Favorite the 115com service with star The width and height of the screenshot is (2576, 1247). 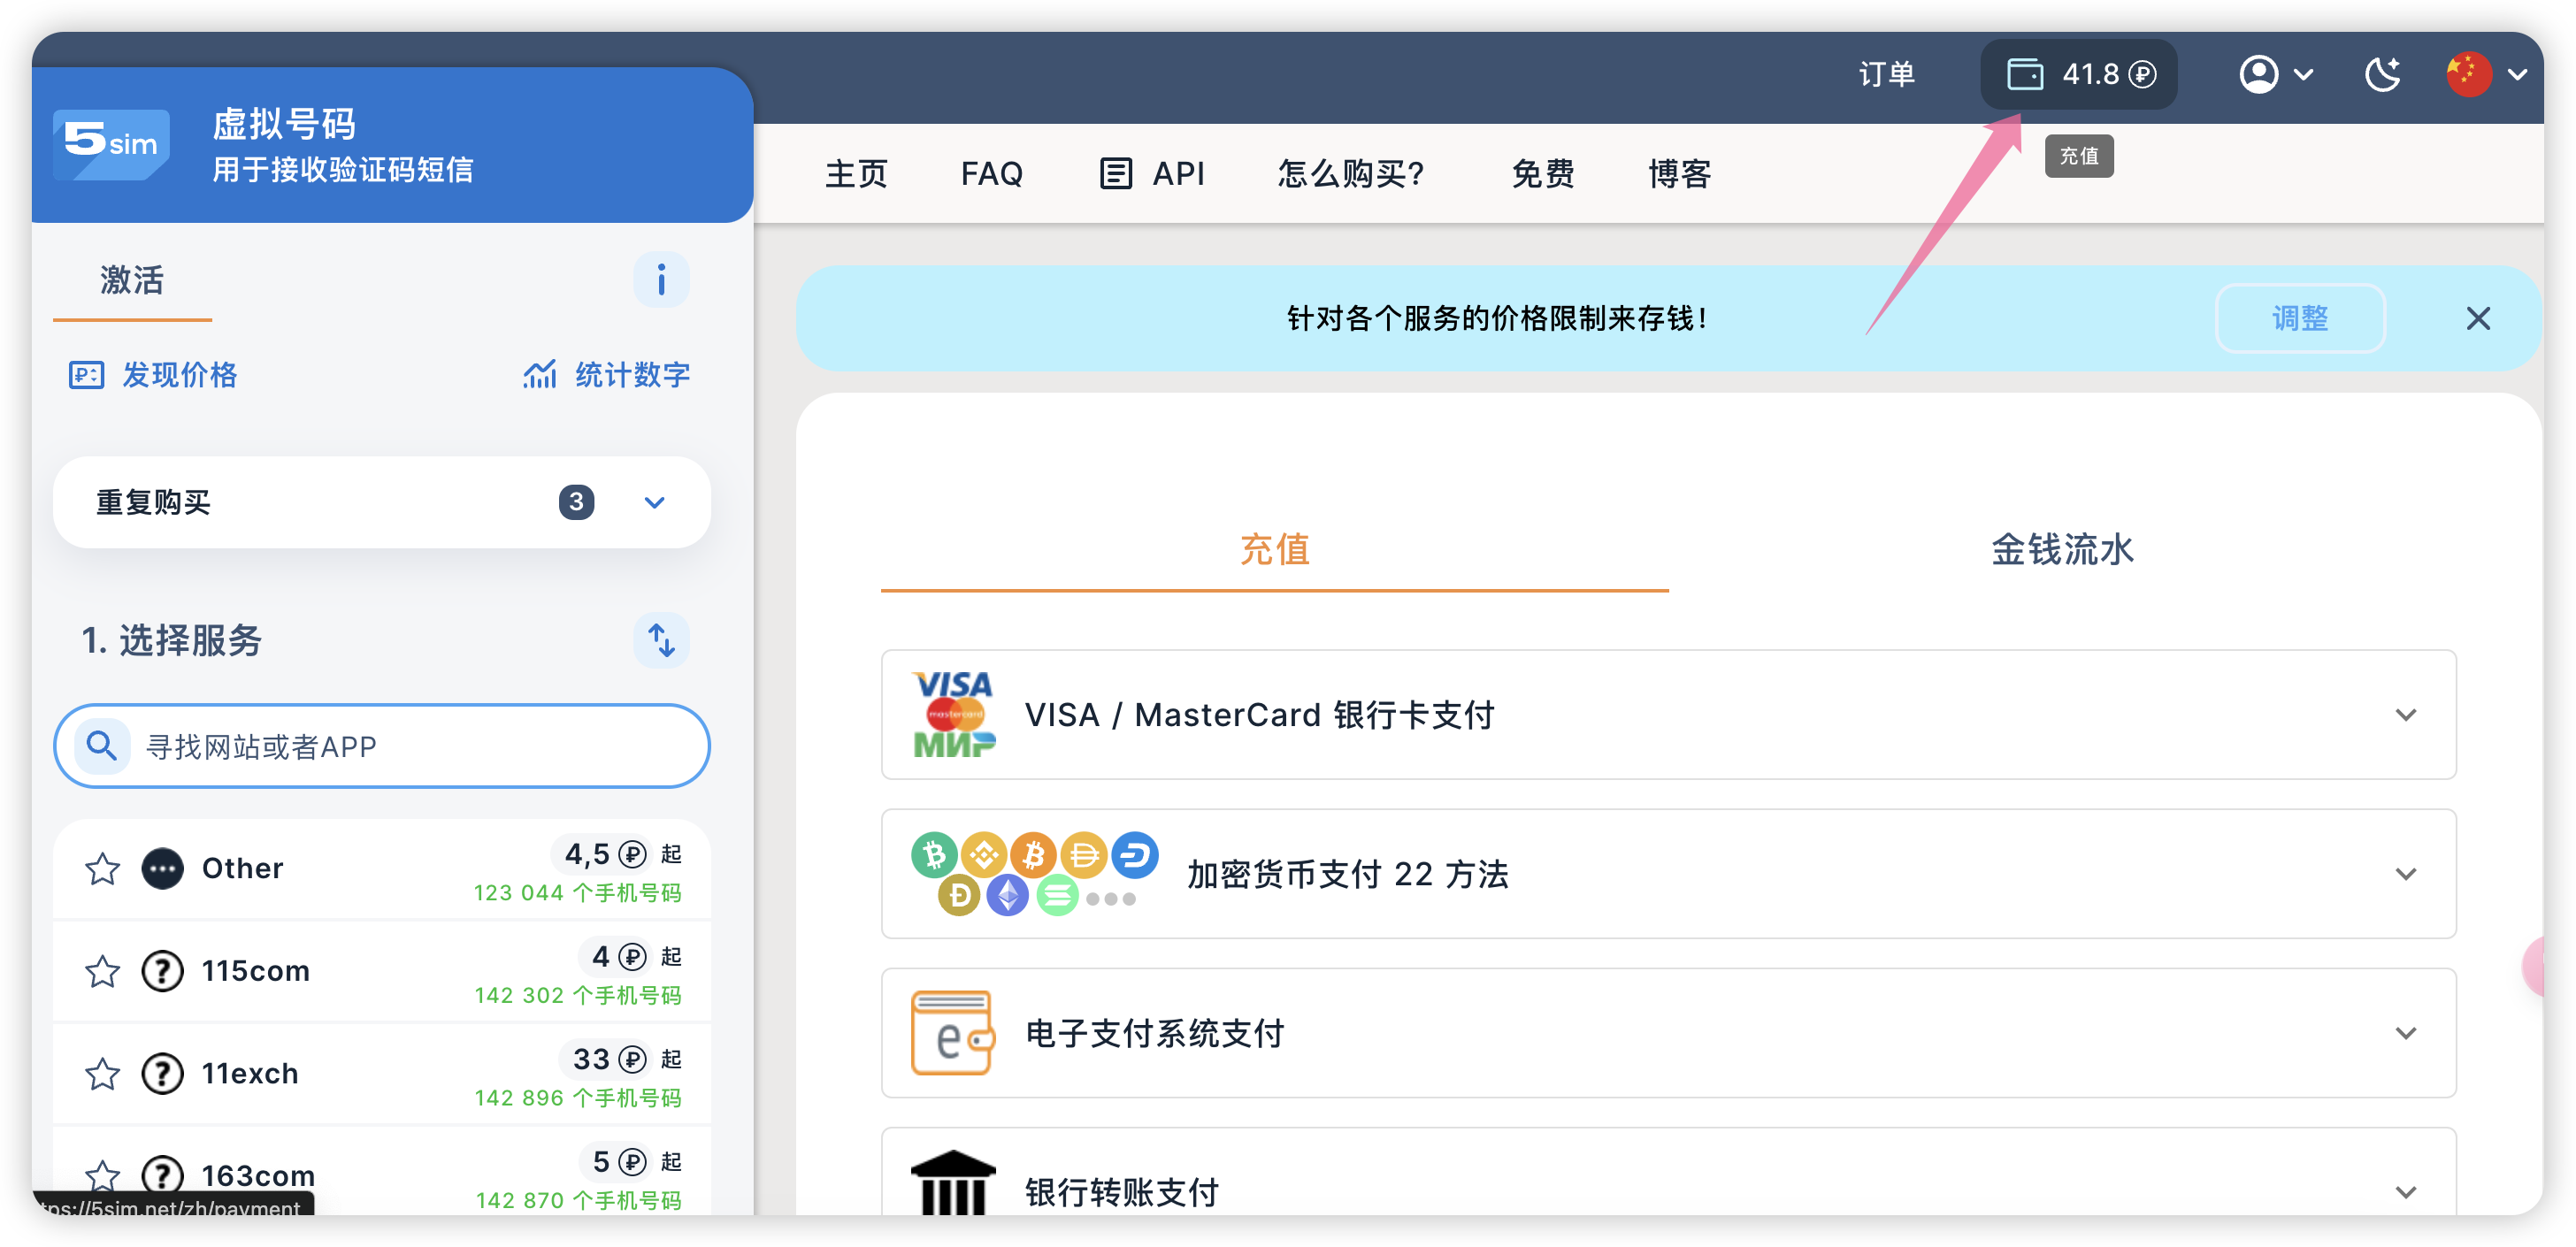(x=102, y=971)
